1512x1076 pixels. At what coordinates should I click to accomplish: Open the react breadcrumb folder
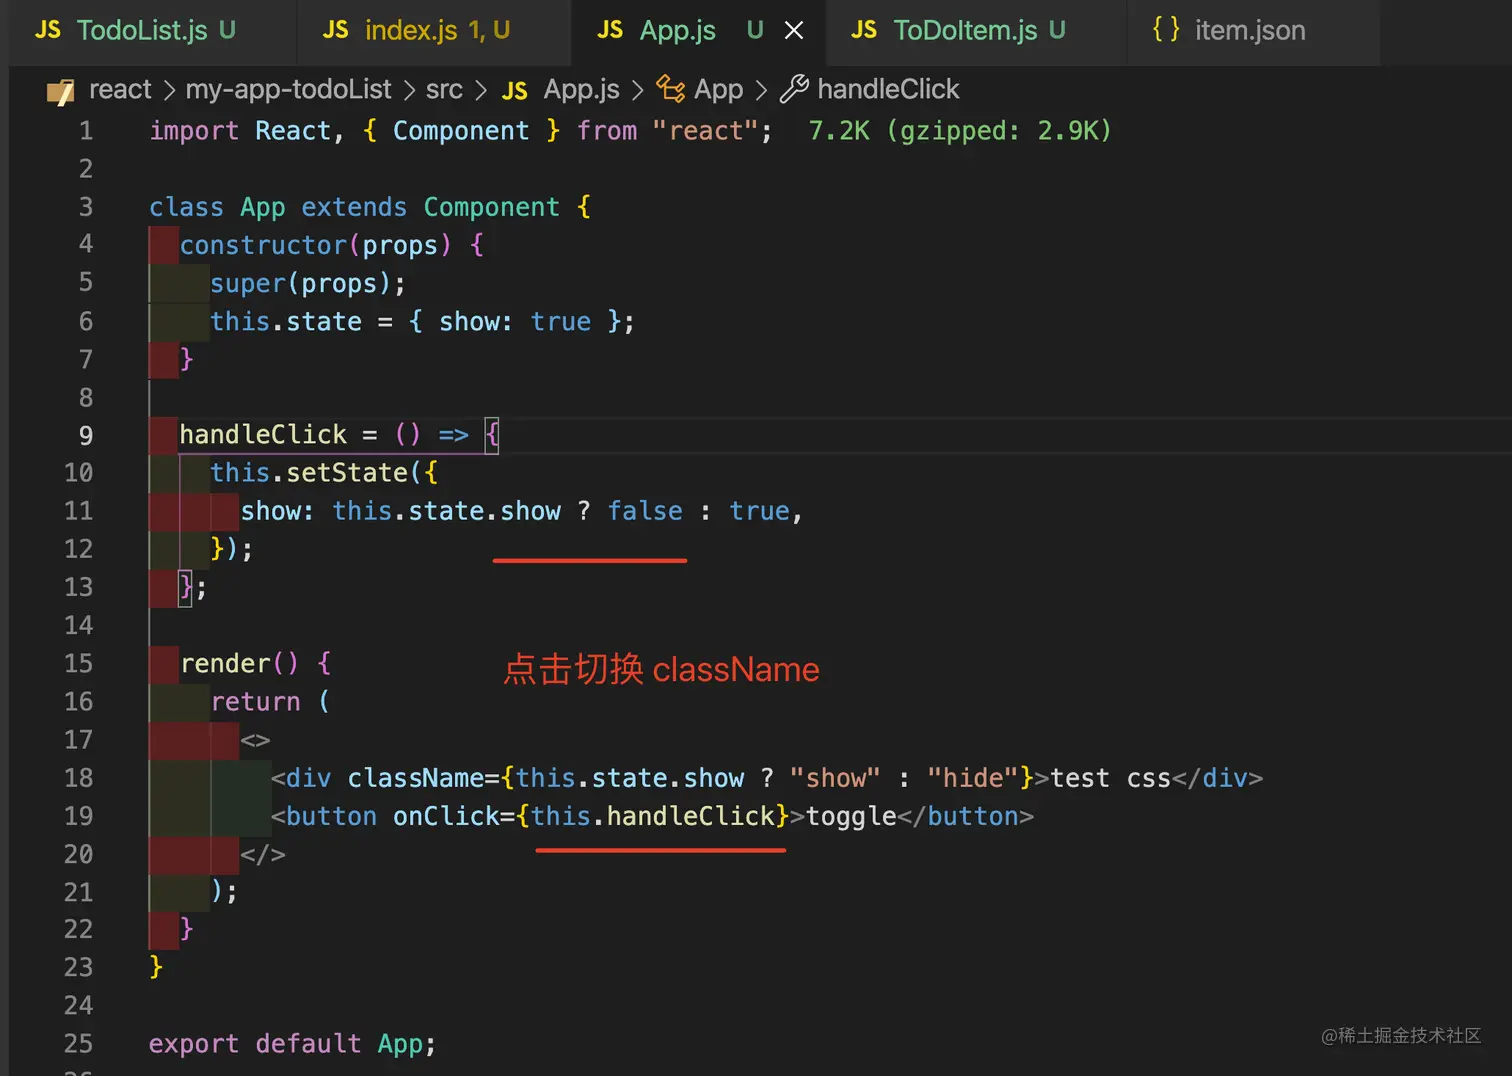tap(120, 89)
